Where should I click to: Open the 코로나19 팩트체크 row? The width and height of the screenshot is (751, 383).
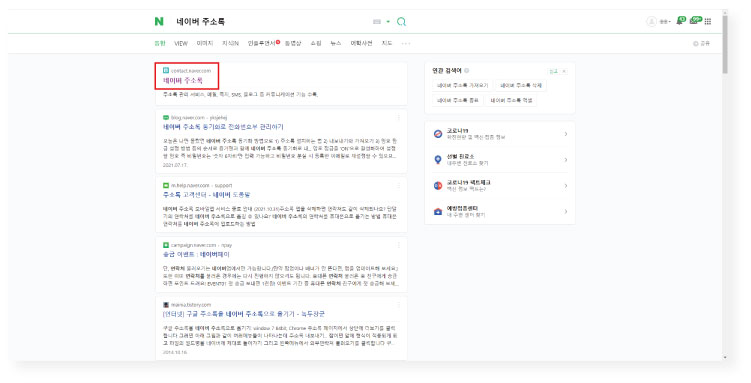(500, 186)
